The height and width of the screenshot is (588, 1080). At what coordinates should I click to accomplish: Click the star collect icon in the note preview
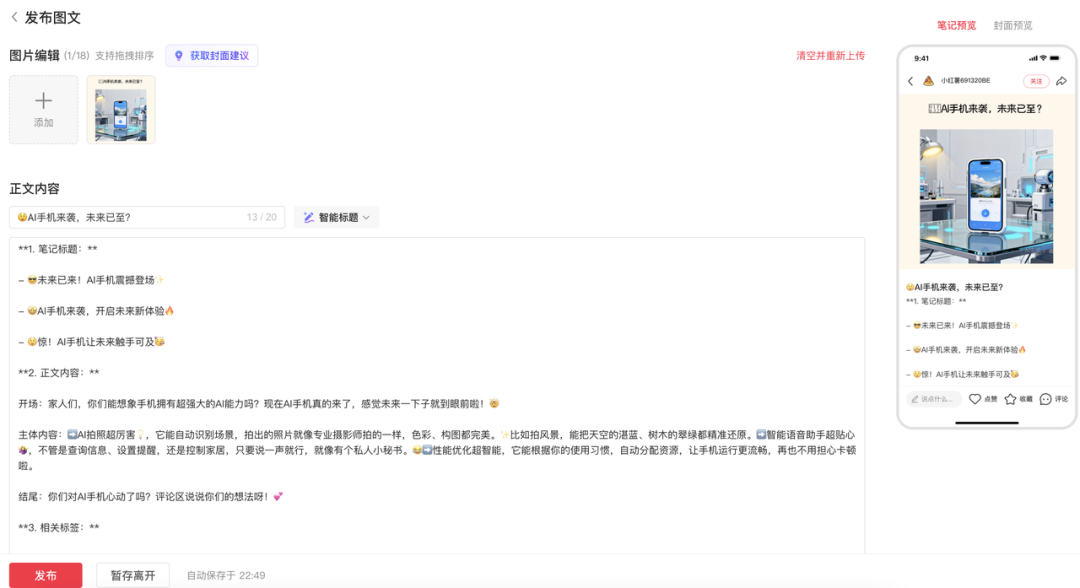tap(1011, 398)
